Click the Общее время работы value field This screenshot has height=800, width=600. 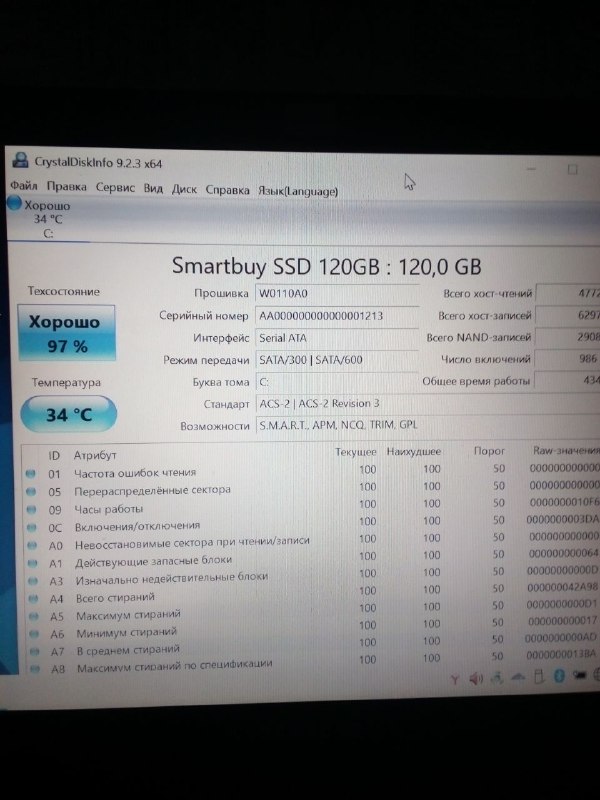(x=567, y=381)
